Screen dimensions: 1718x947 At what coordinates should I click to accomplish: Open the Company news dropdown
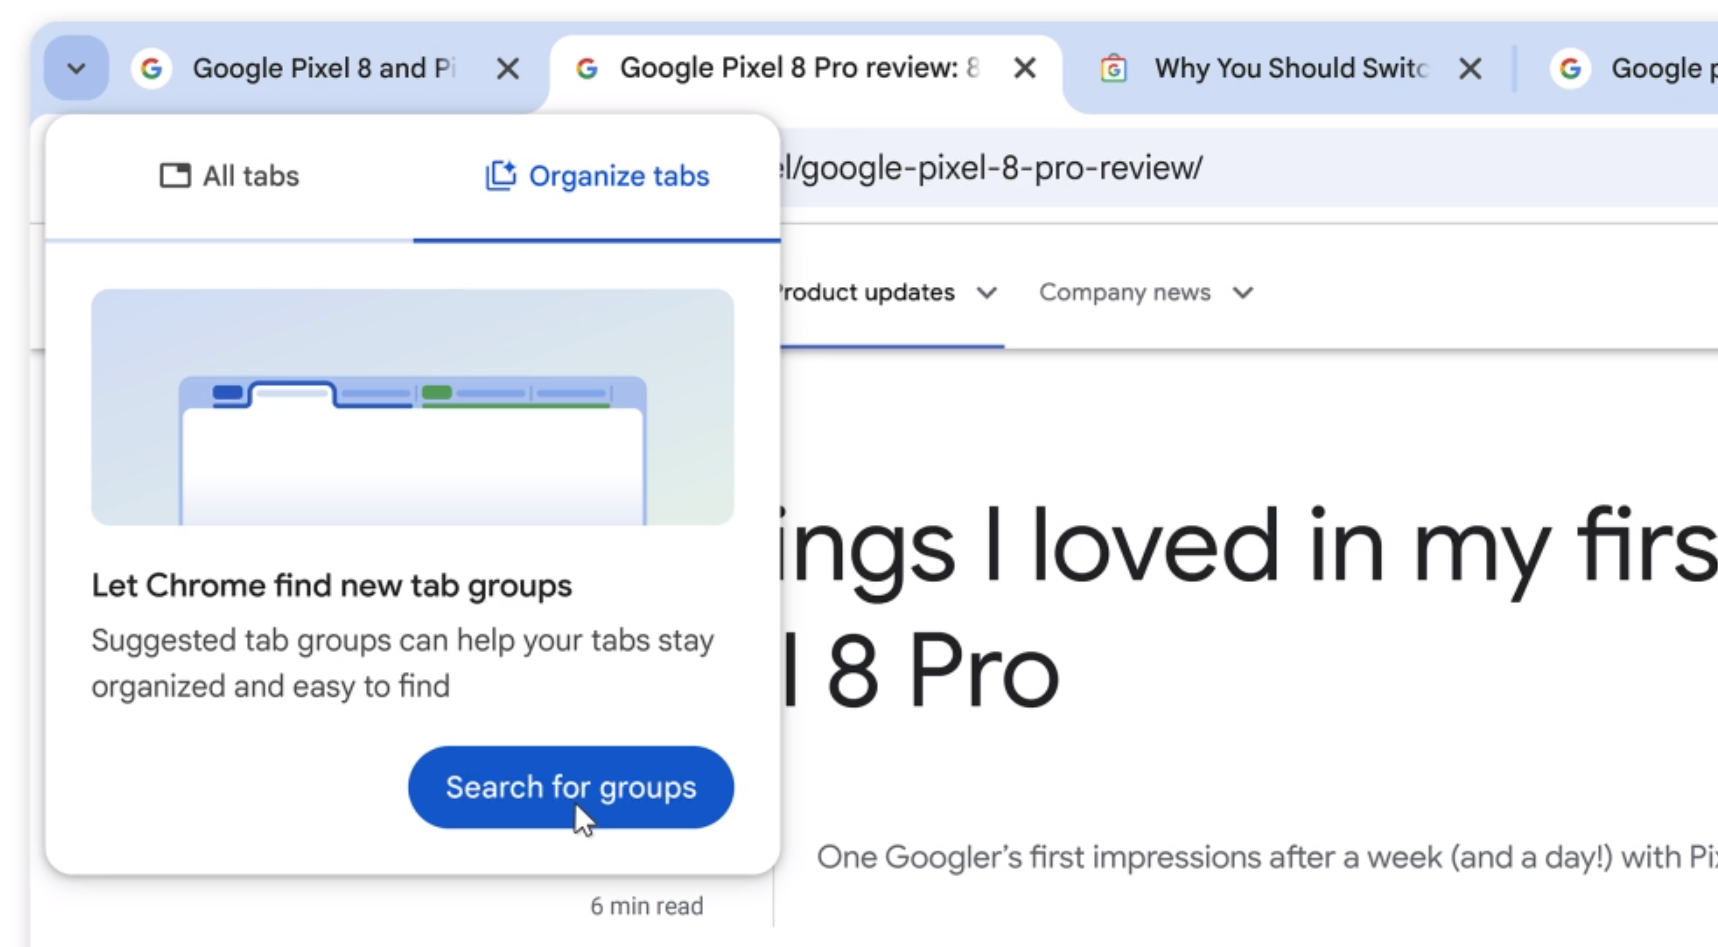click(1243, 293)
